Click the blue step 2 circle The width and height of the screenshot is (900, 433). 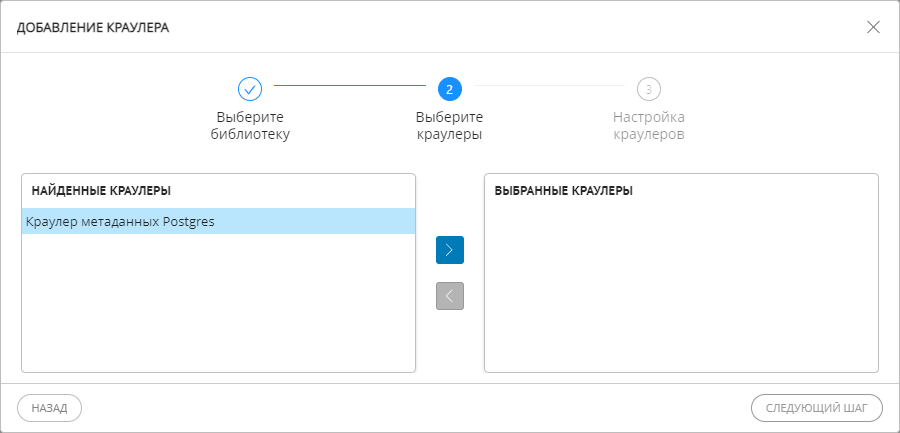(449, 89)
